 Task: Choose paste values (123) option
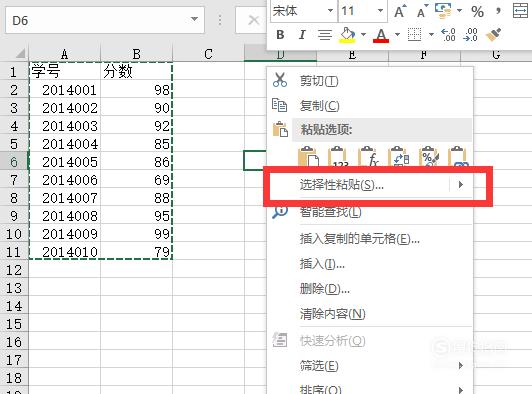[337, 156]
